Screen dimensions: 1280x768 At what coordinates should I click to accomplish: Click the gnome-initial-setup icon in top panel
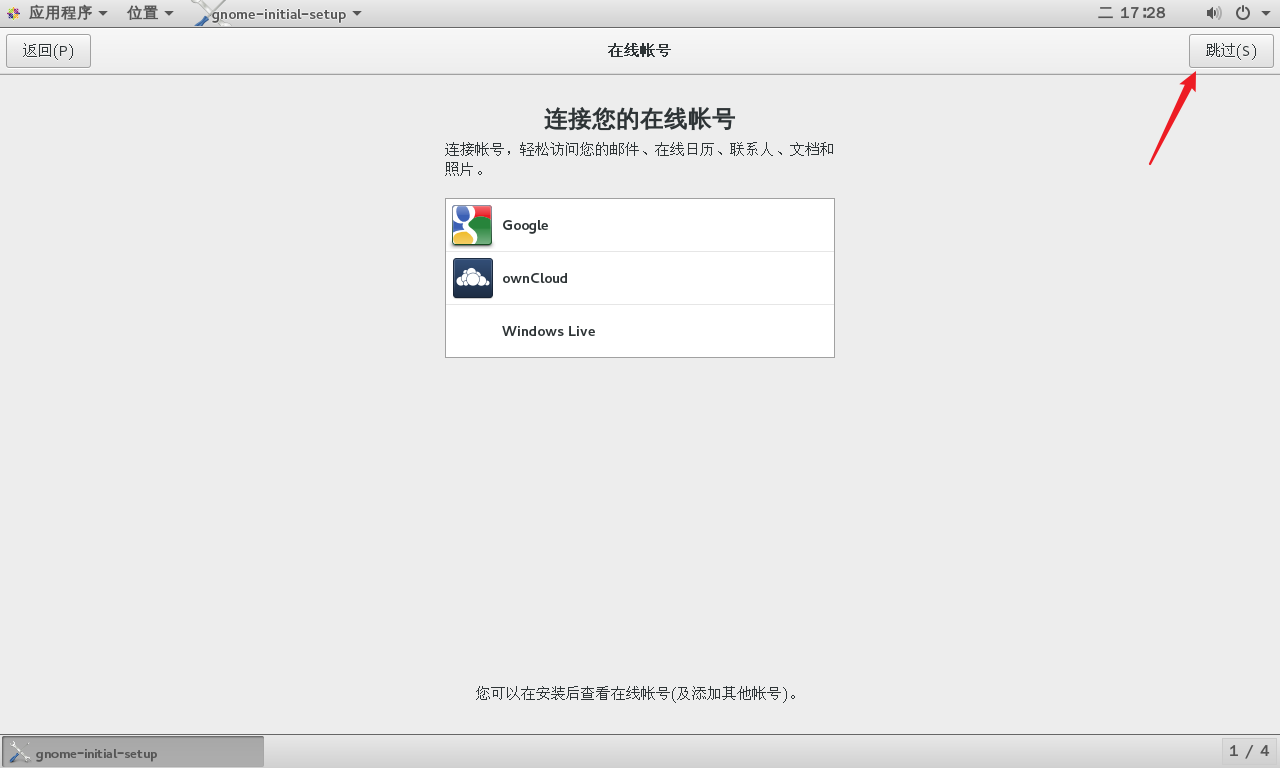200,13
